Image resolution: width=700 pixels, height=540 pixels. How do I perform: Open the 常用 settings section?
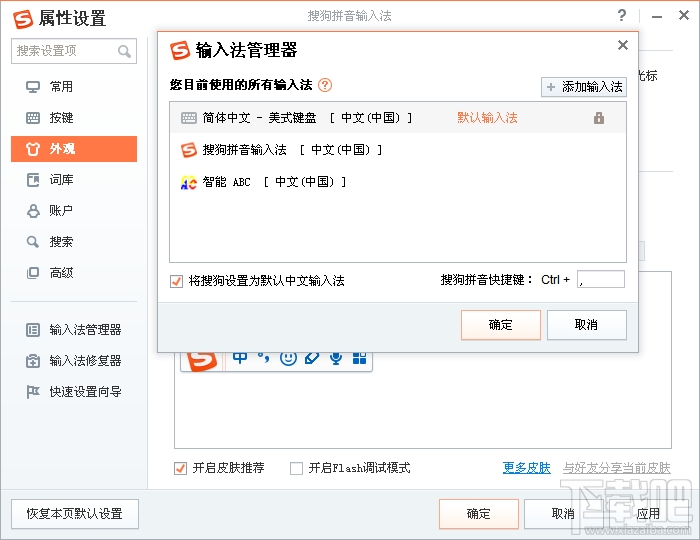(x=74, y=87)
